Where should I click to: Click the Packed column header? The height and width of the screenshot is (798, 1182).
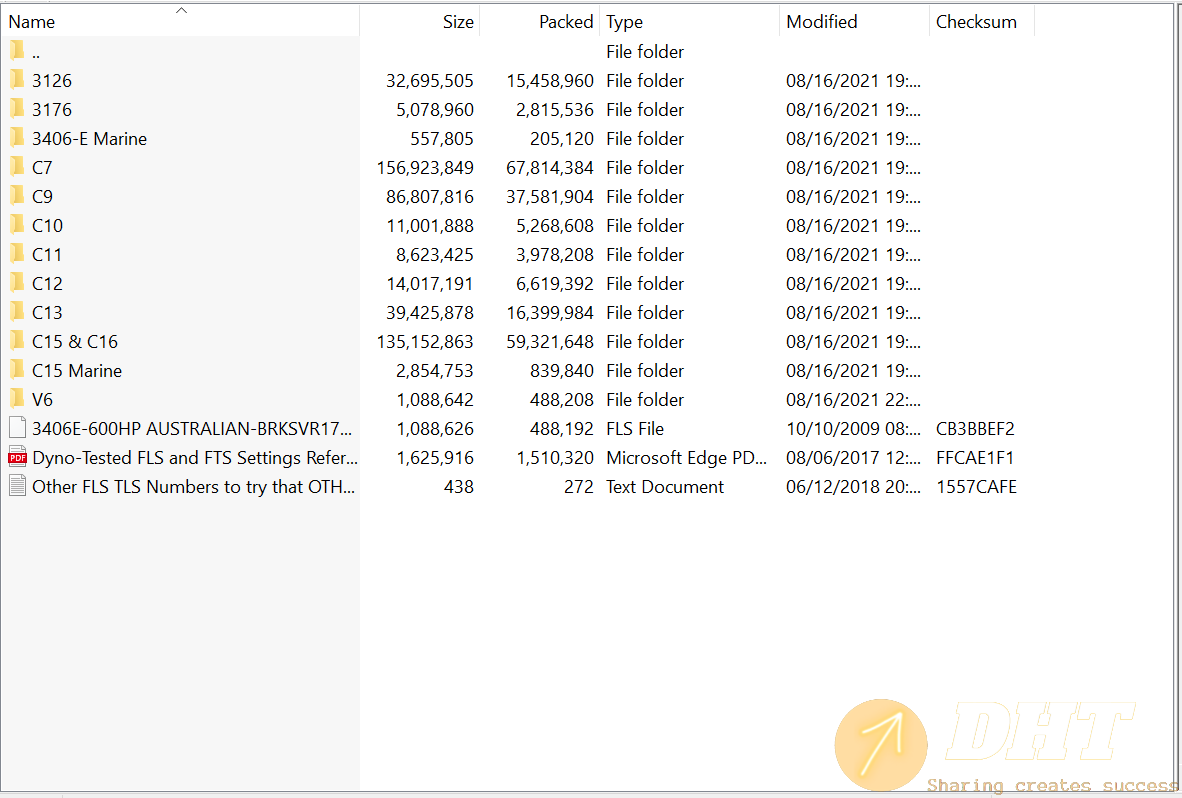click(x=566, y=22)
